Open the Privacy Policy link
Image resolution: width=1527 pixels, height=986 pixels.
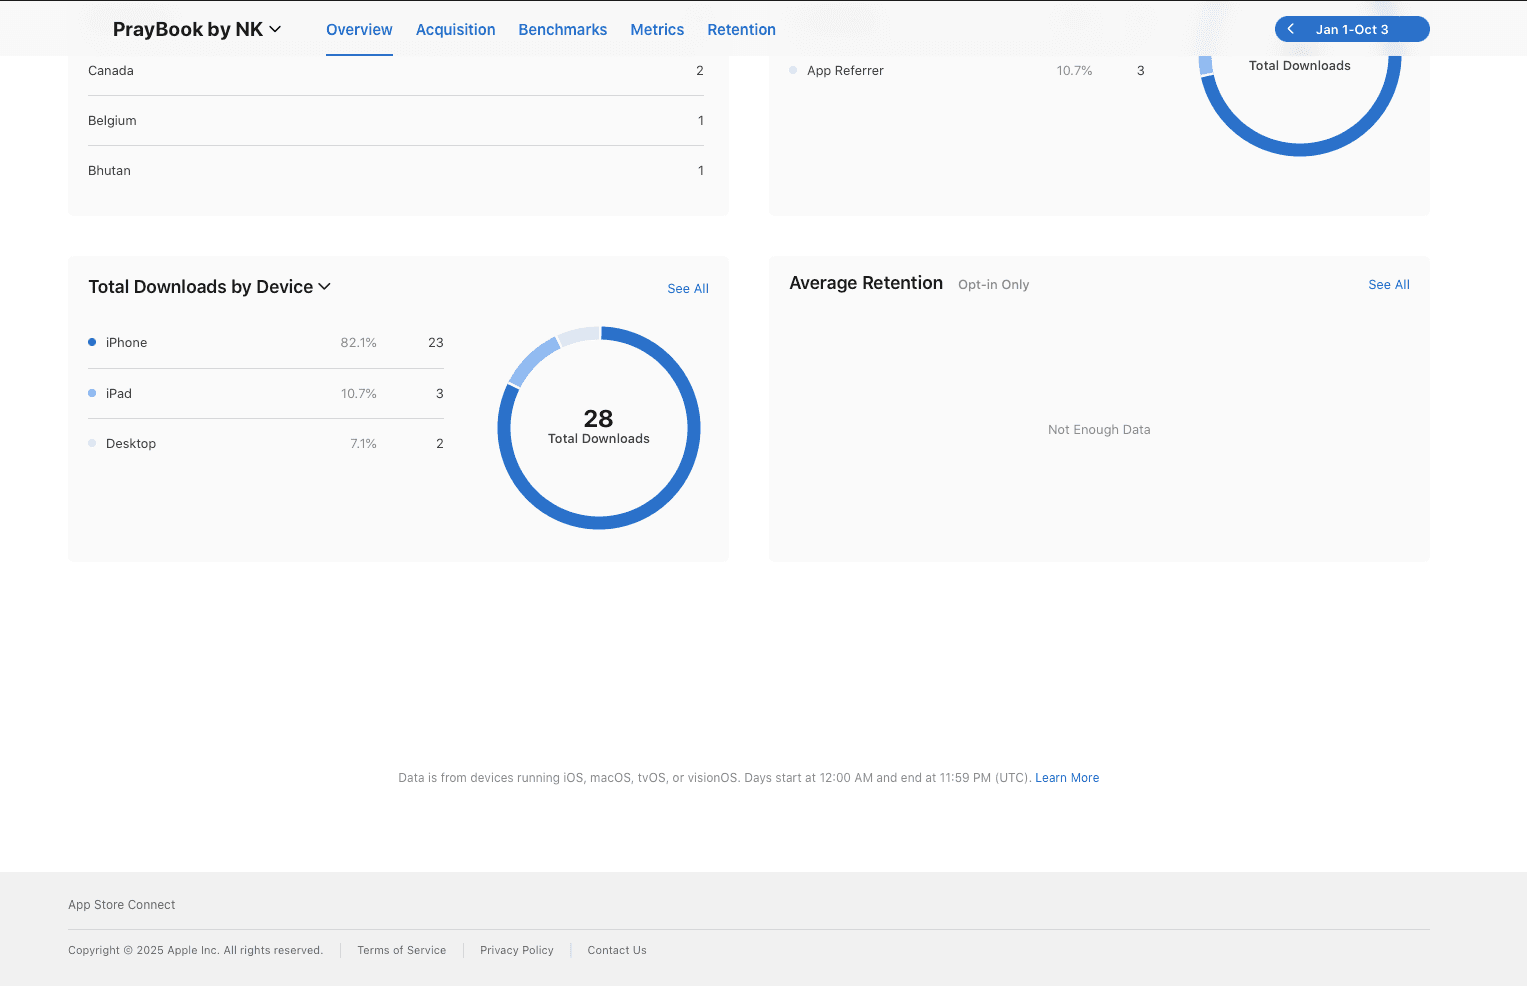pos(516,950)
